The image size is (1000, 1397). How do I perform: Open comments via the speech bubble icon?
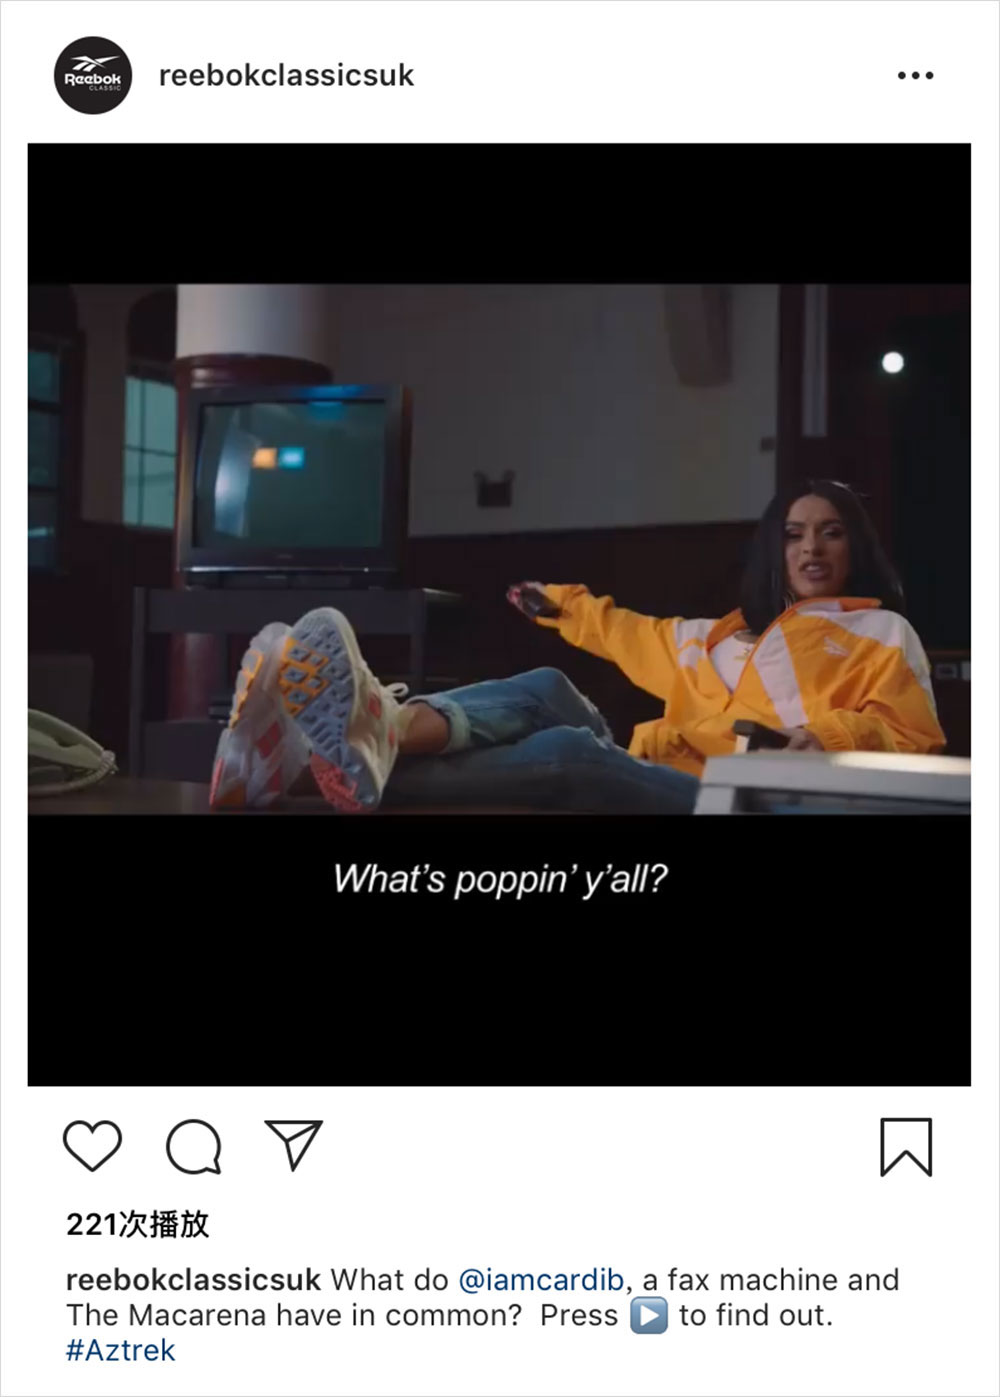193,1146
